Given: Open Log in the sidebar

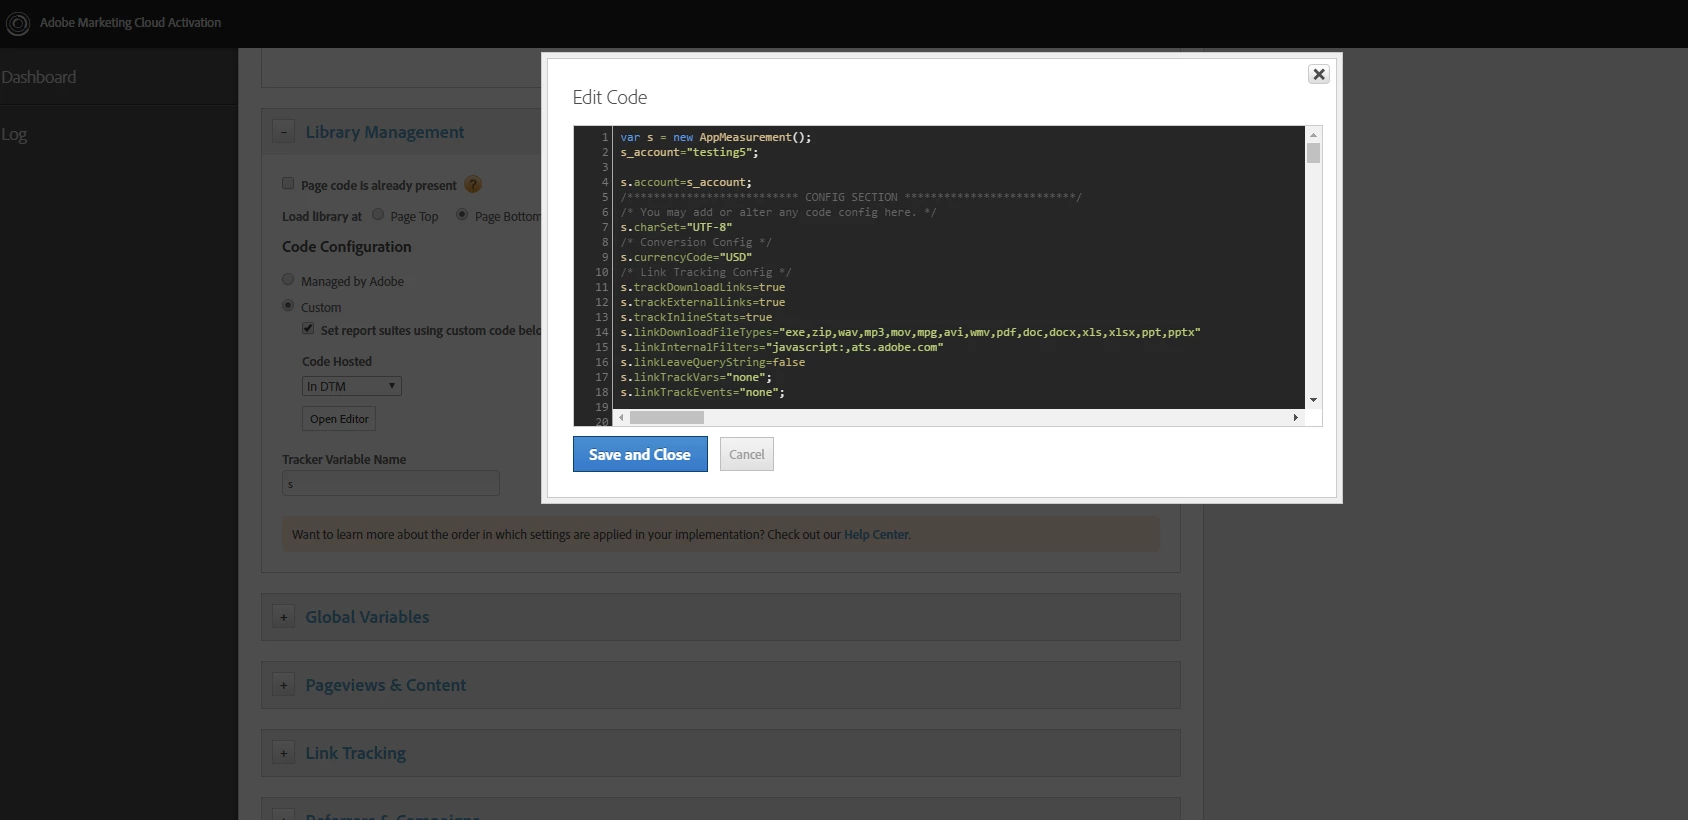Looking at the screenshot, I should 14,134.
